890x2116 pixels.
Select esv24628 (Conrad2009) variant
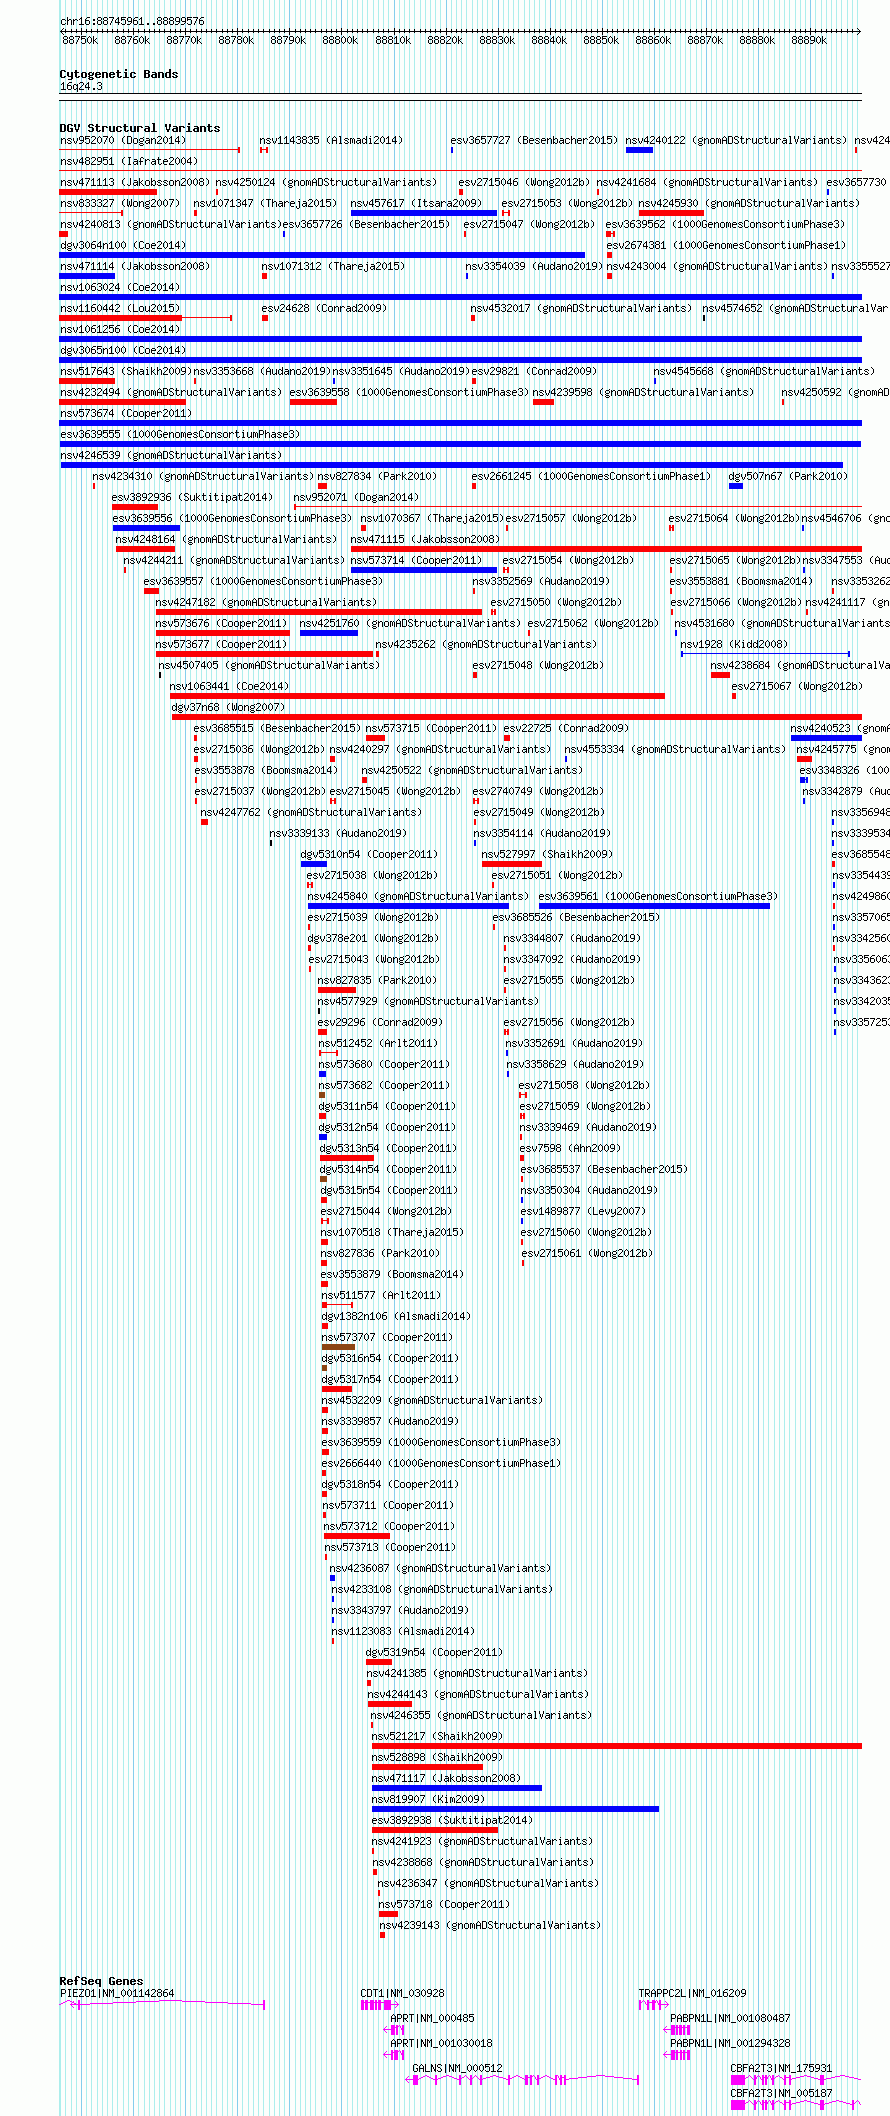point(323,308)
